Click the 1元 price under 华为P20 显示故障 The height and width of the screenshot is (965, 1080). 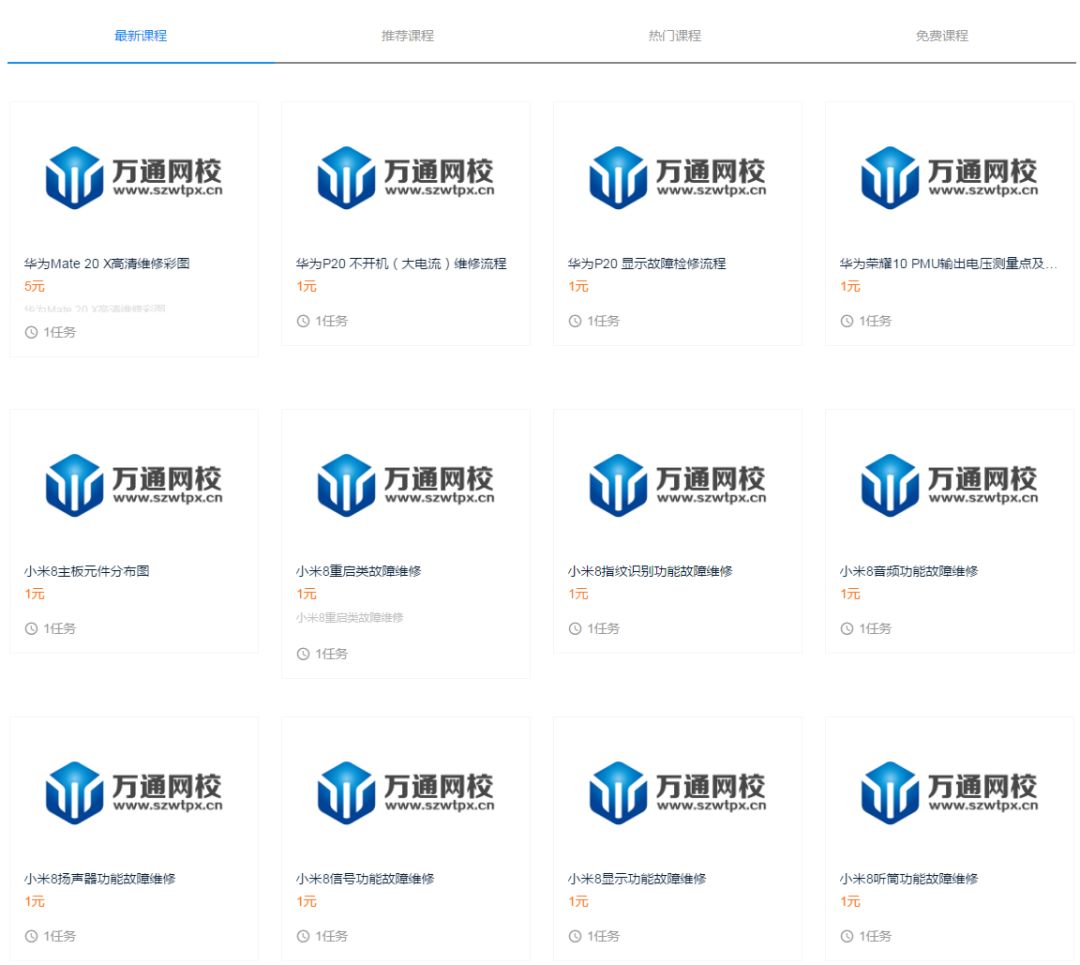(578, 286)
